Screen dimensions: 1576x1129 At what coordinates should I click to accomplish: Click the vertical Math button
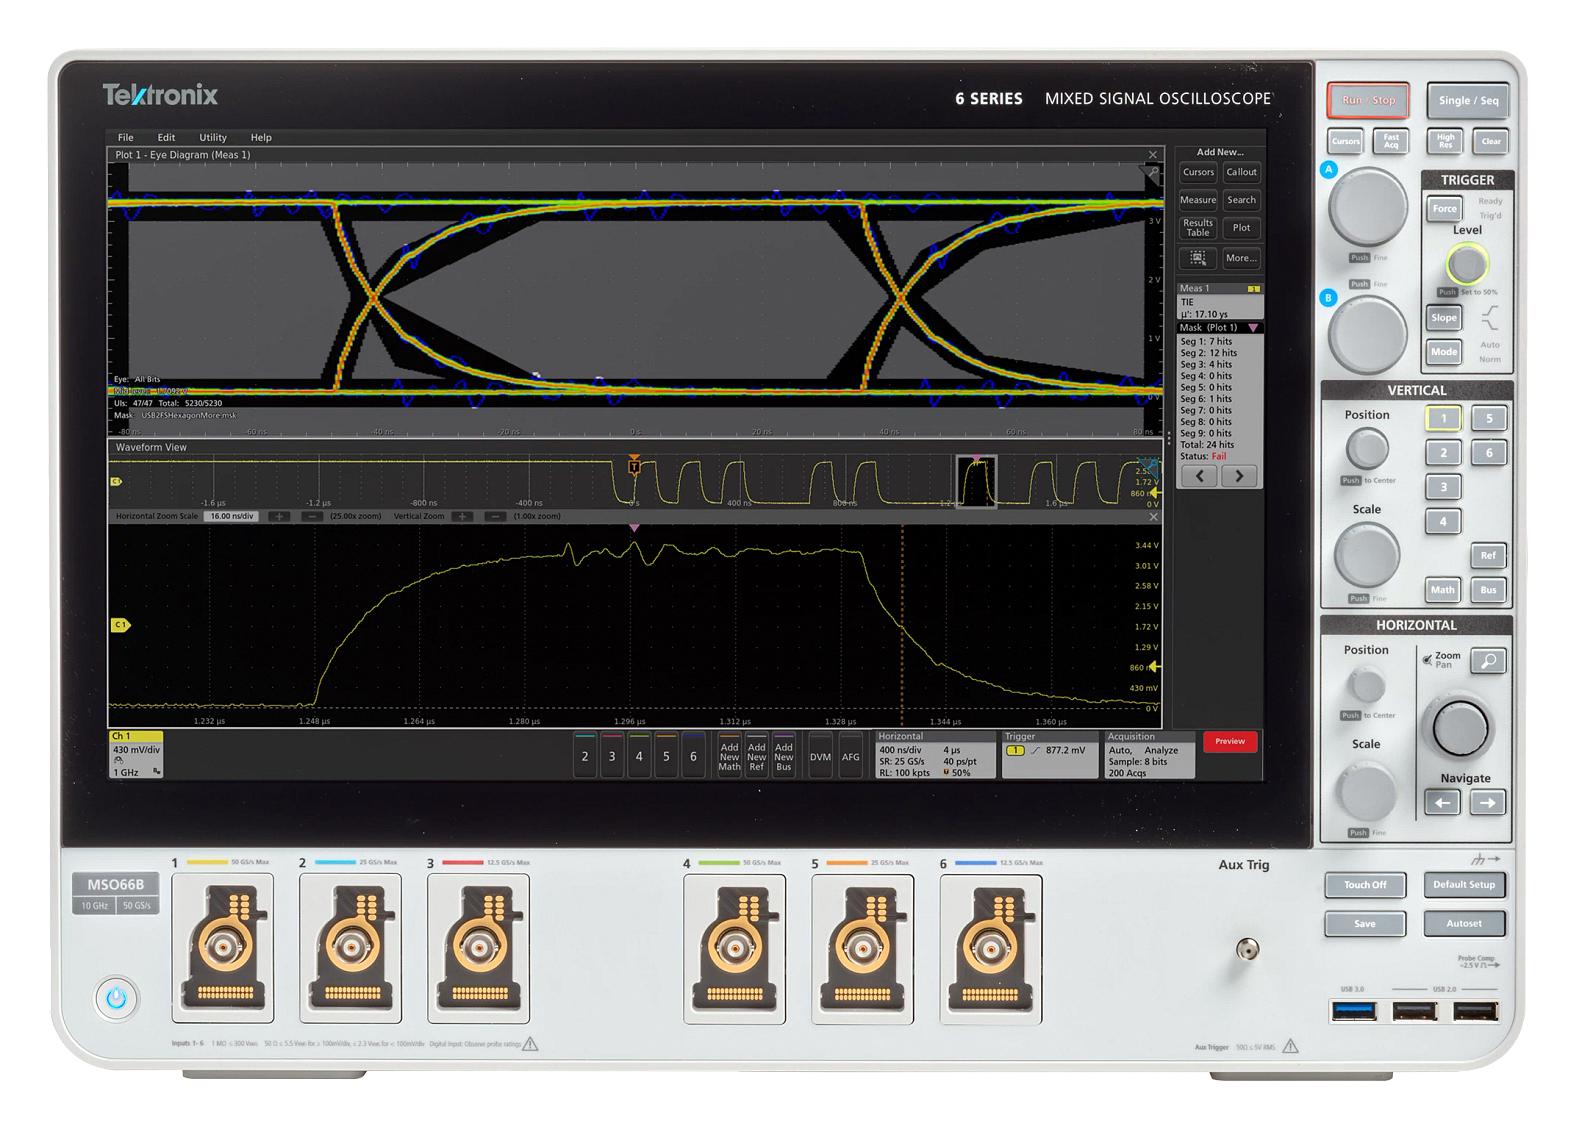pos(1443,590)
